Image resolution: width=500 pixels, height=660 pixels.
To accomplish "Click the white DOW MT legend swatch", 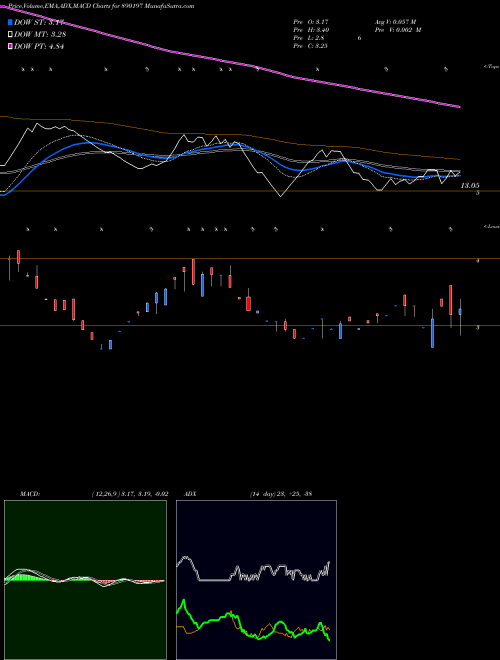I will [11, 34].
